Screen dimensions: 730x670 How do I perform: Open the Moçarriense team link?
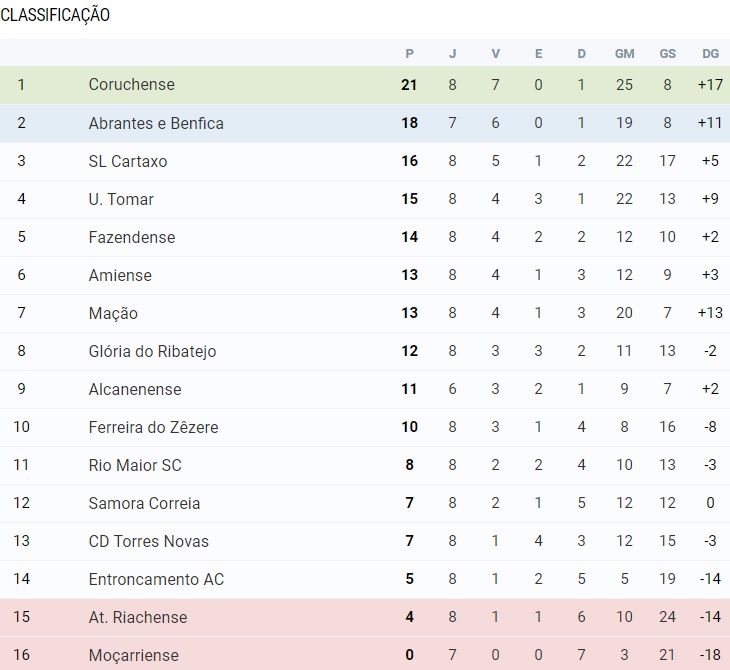coord(133,655)
